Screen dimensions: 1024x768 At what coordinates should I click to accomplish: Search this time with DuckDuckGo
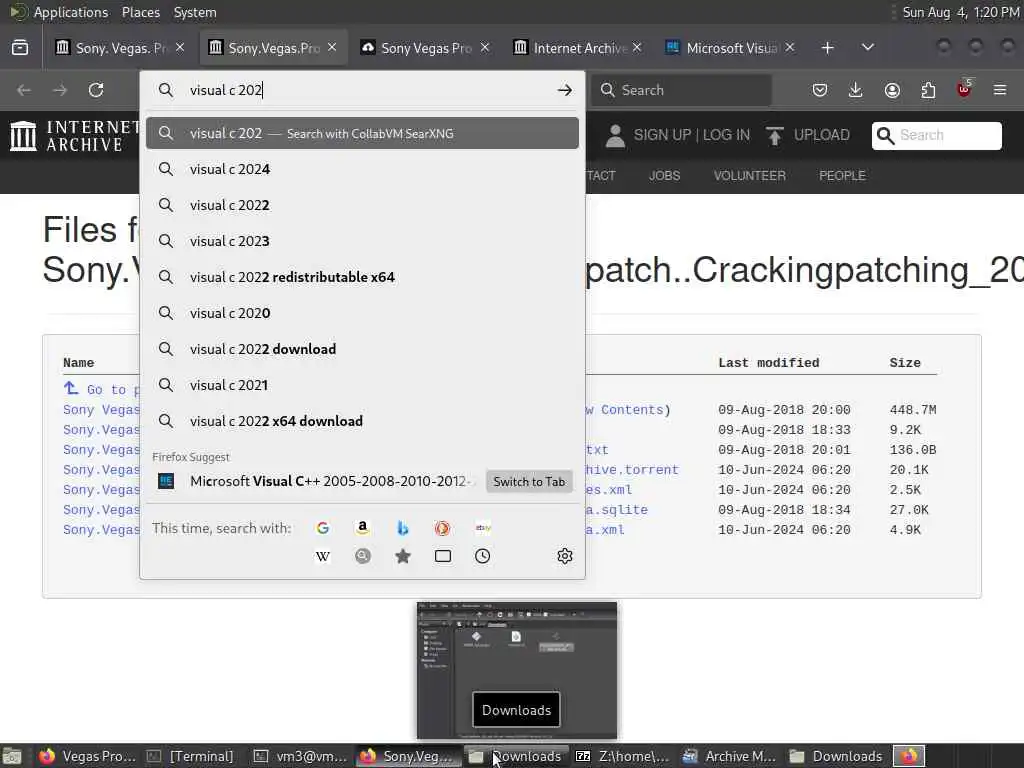(443, 528)
